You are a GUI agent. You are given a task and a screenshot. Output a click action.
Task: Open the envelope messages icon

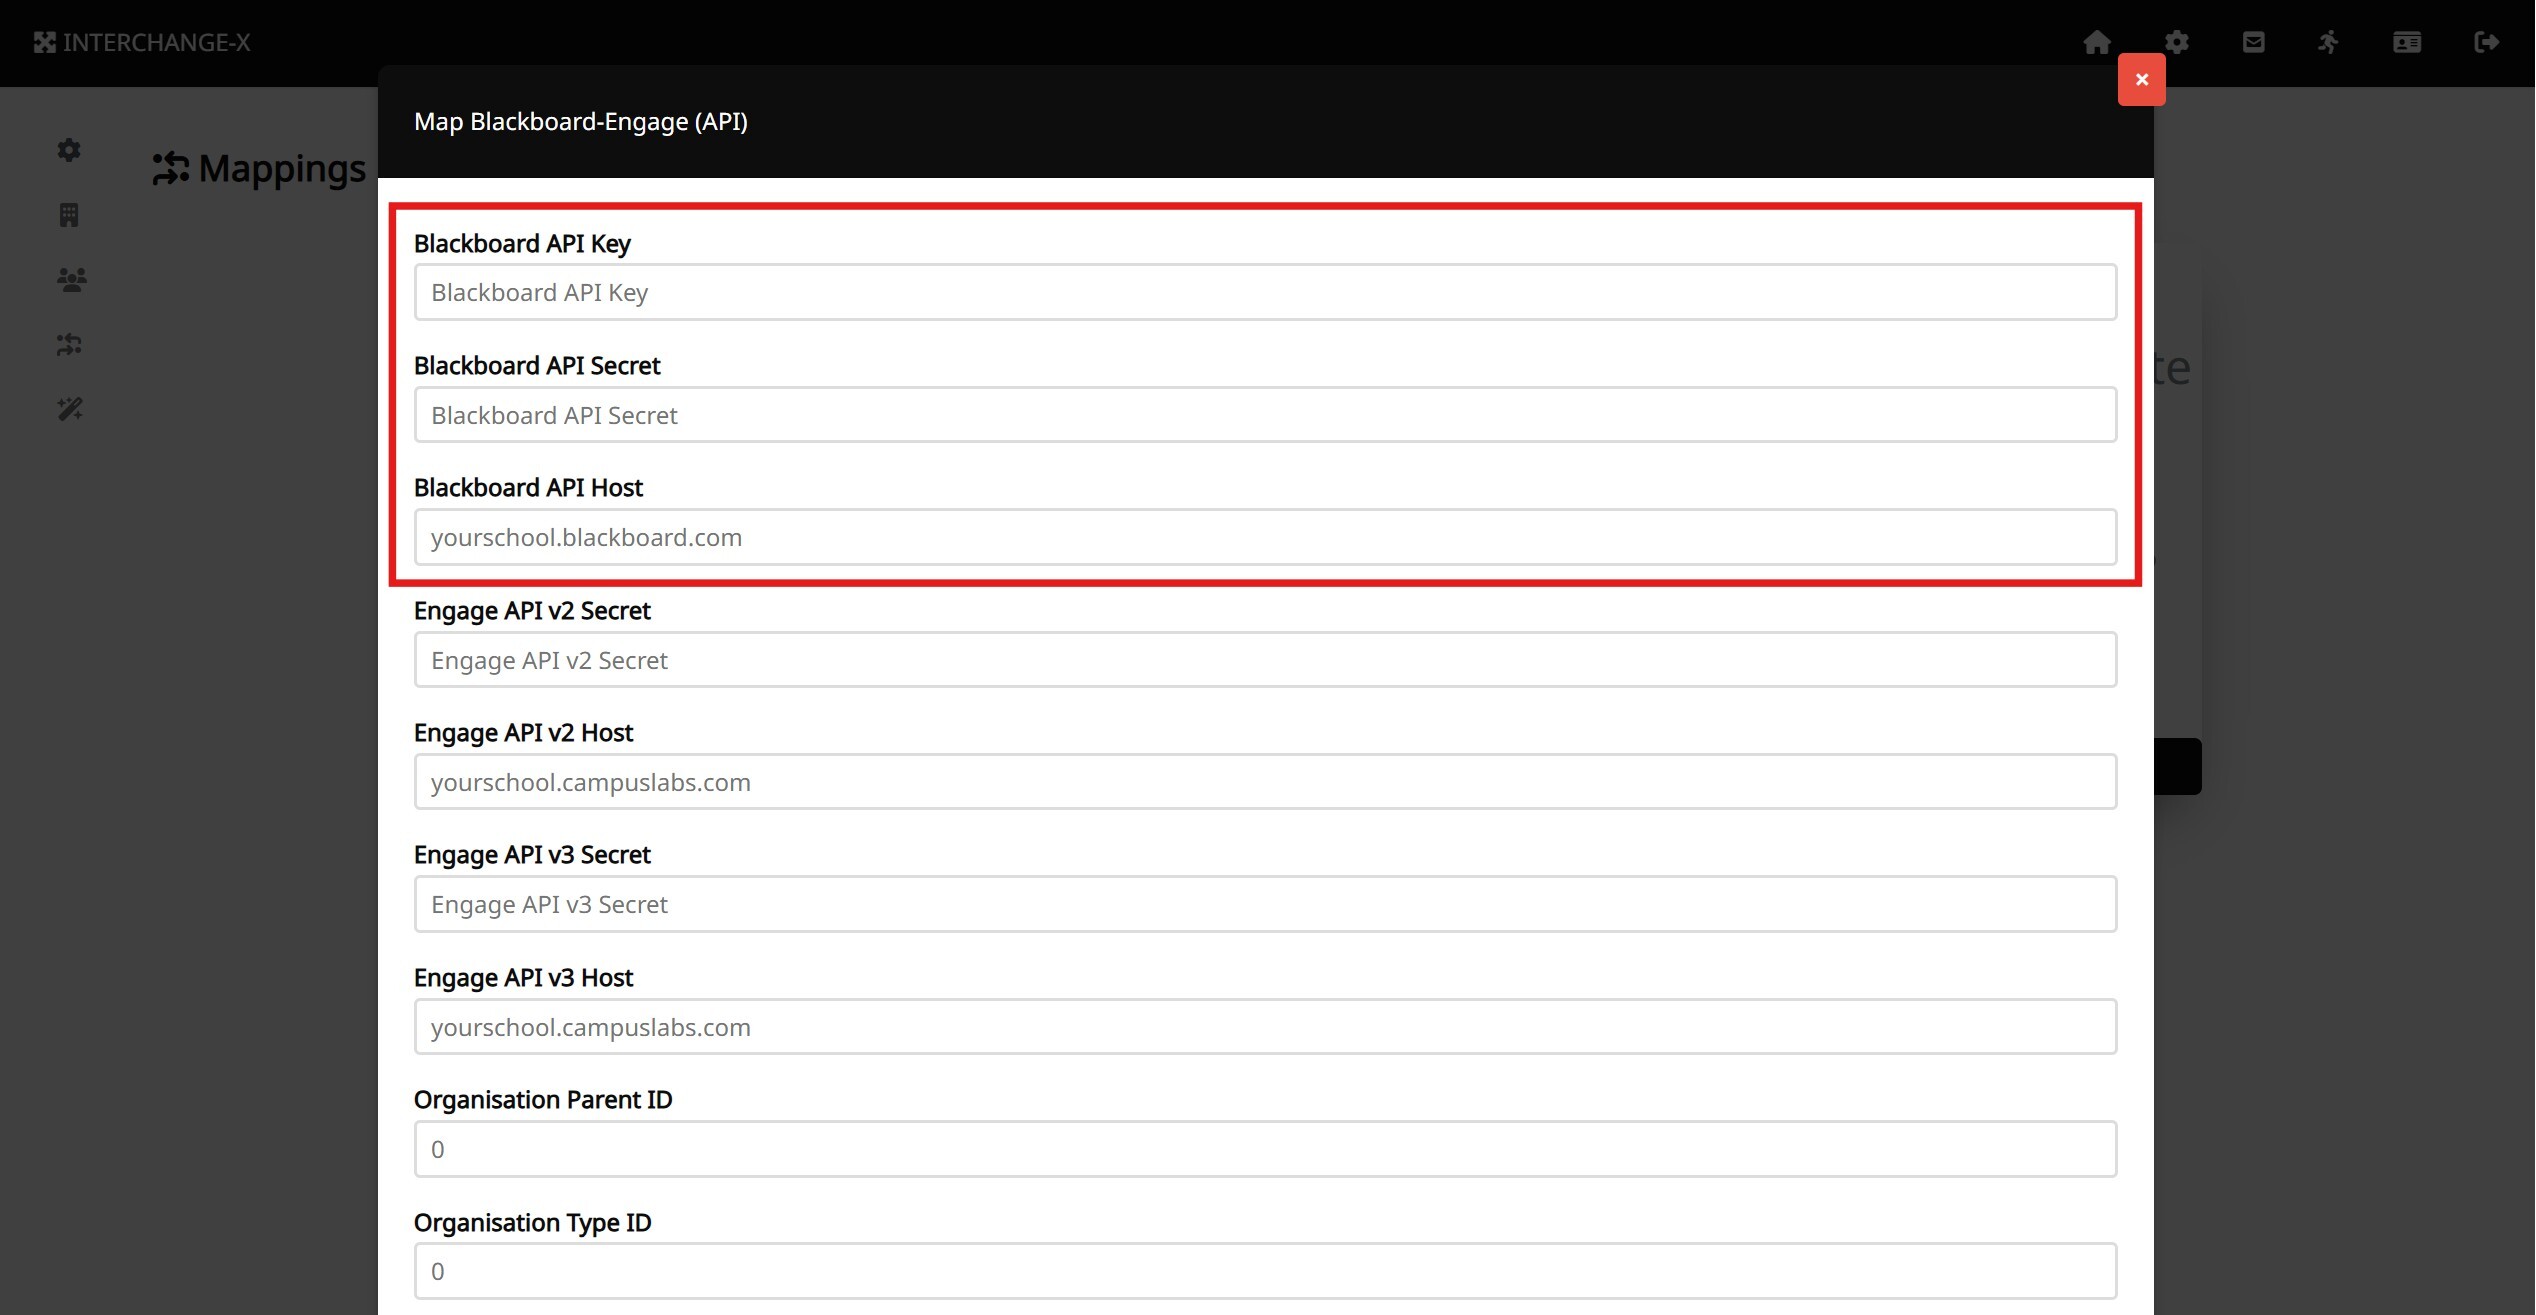[2253, 42]
